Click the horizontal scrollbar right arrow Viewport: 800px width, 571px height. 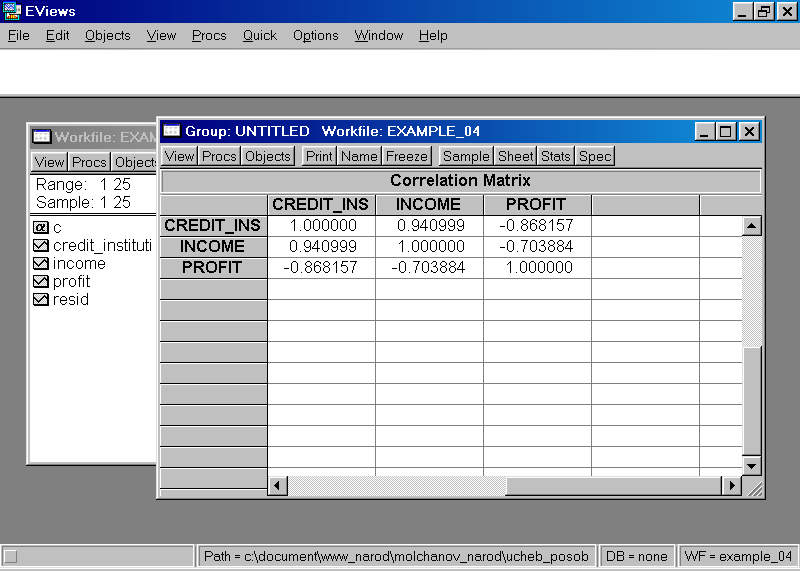click(732, 485)
